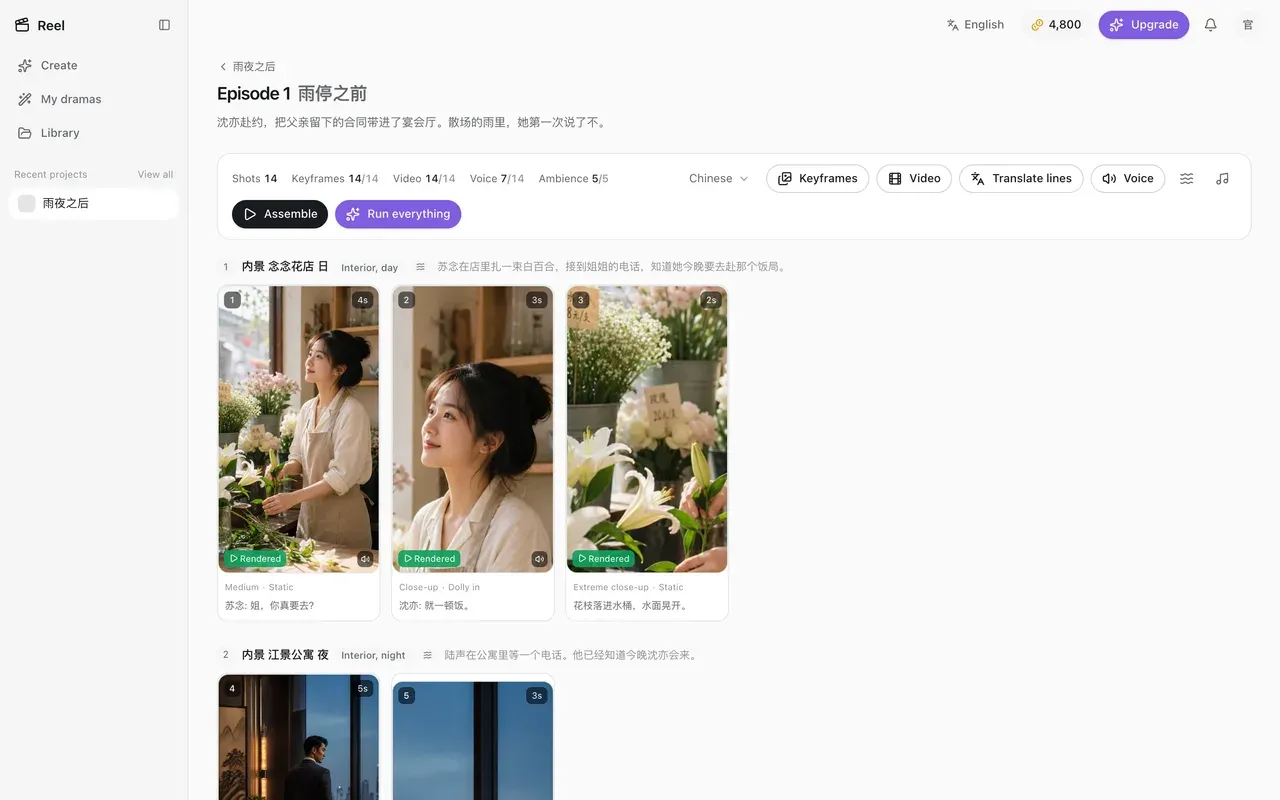Check the 4,800 credits balance
Viewport: 1280px width, 800px height.
pyautogui.click(x=1056, y=25)
